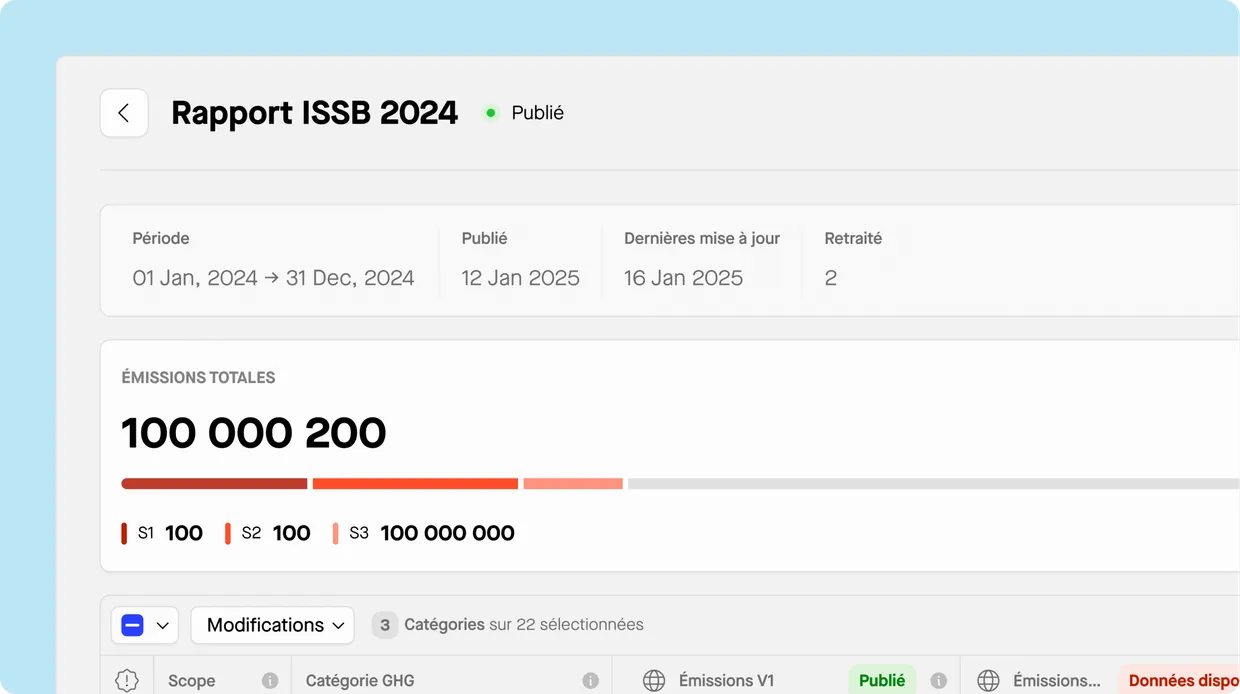Click the light salmon S3 bar segment
Image resolution: width=1240 pixels, height=694 pixels.
point(573,484)
